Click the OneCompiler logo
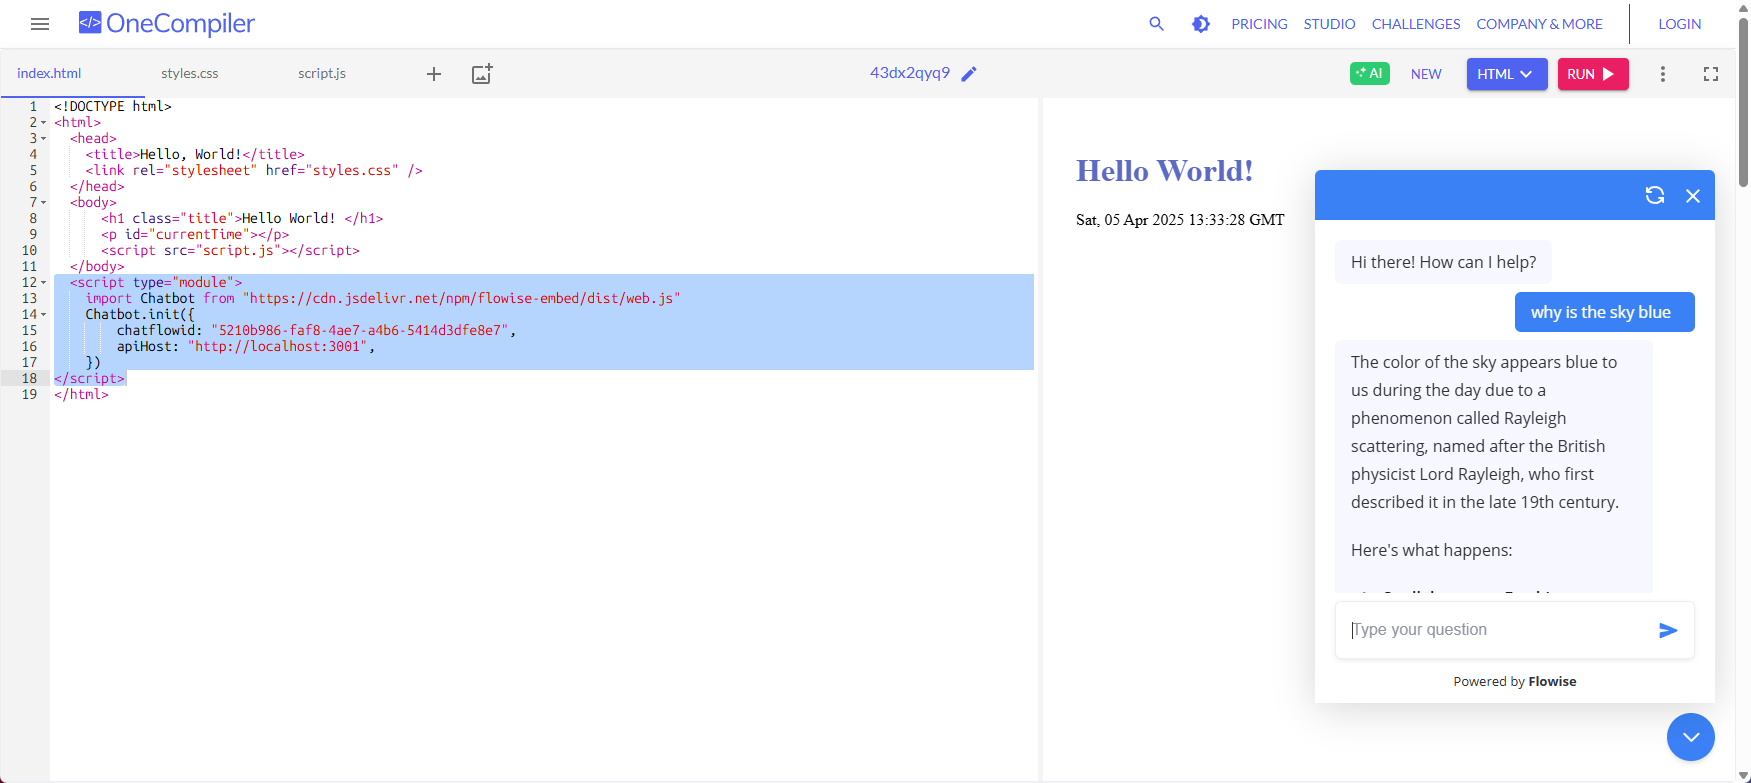 (167, 23)
